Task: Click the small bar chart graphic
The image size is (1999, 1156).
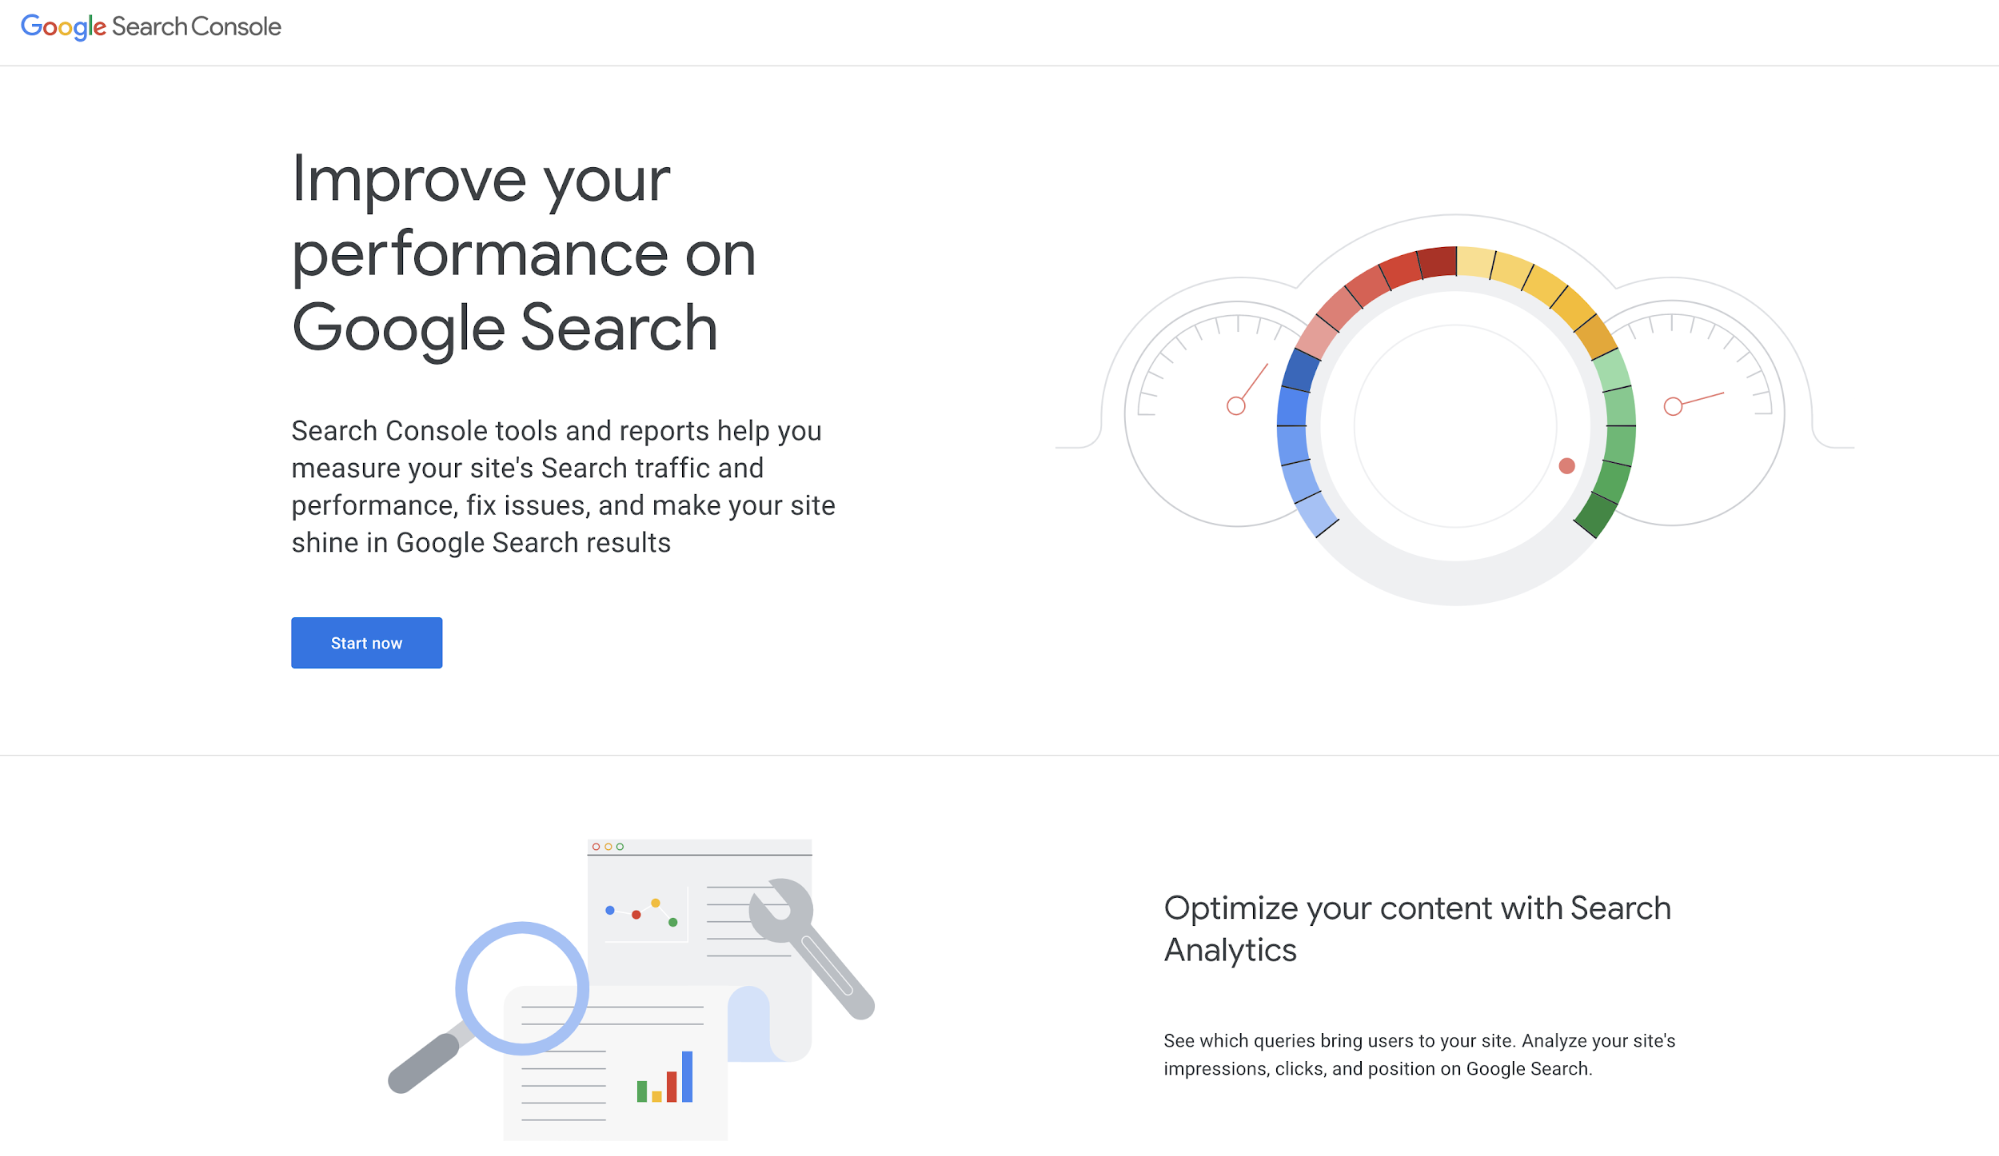Action: coord(665,1077)
